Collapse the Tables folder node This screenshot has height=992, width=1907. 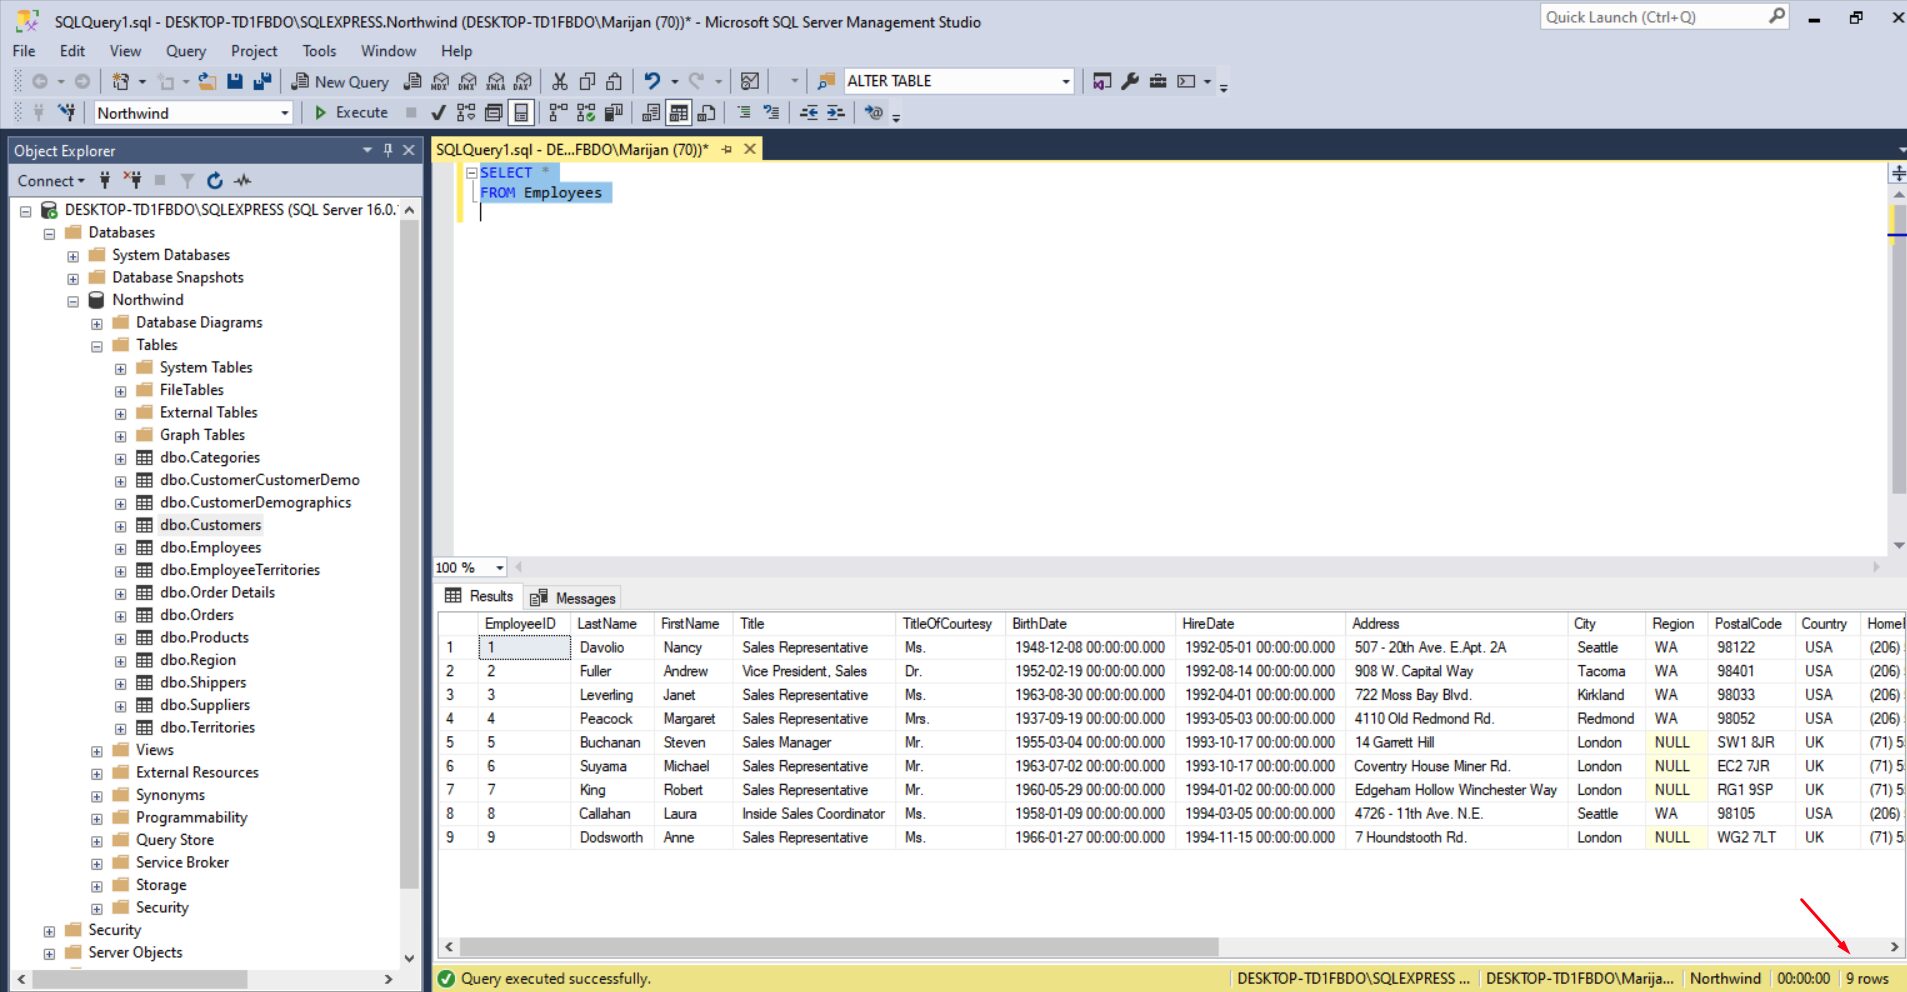click(97, 346)
